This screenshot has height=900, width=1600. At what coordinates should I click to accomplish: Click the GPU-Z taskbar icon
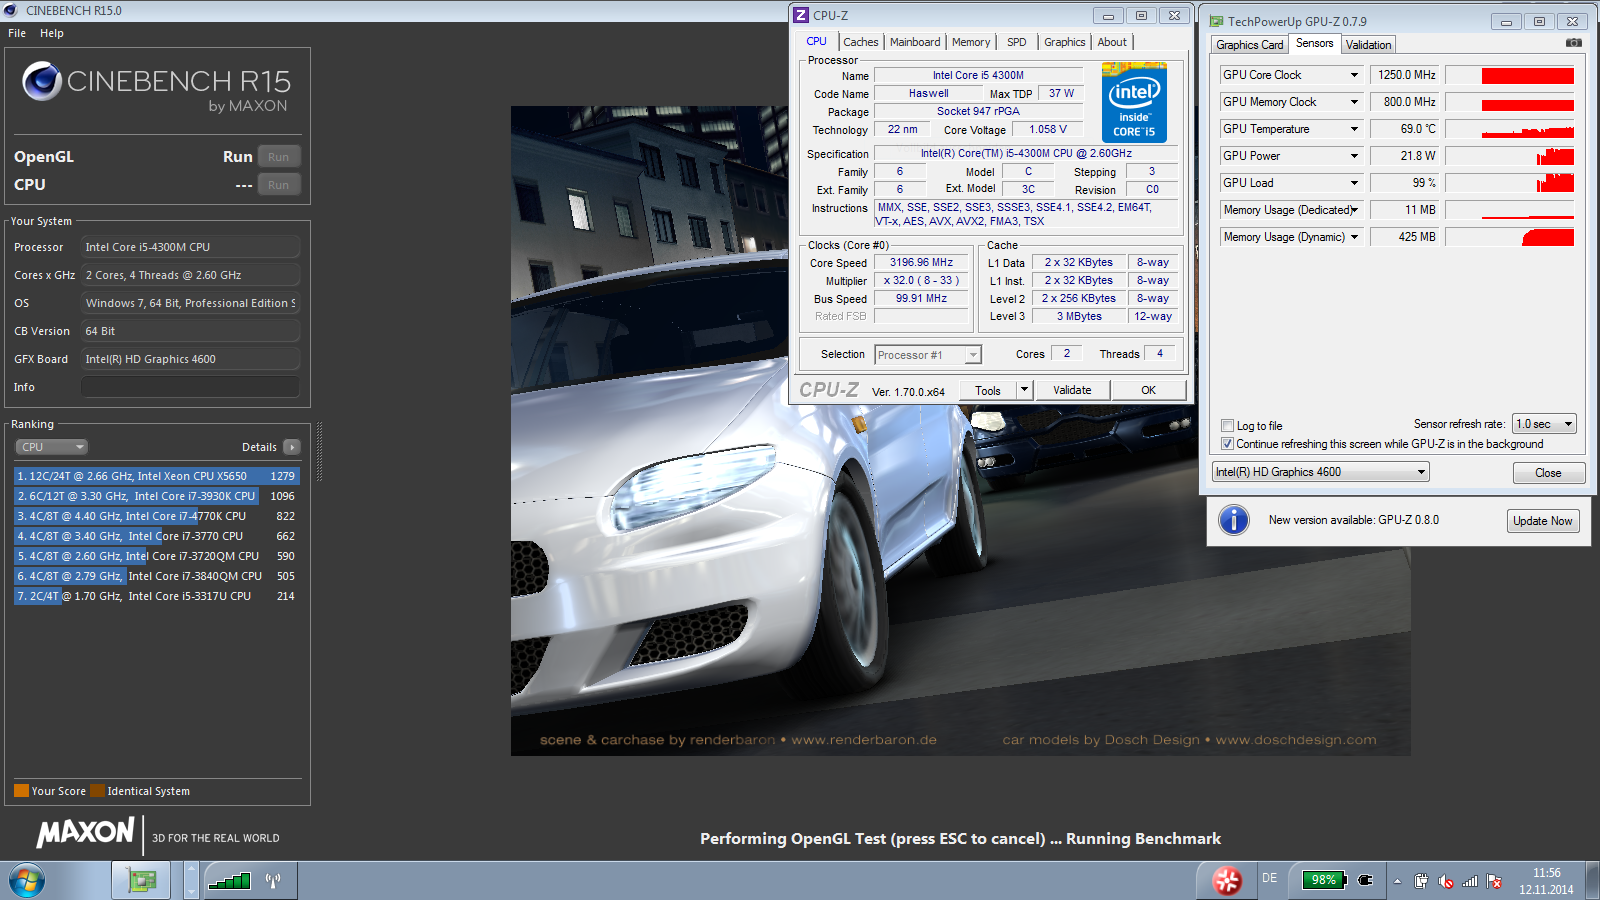[141, 881]
